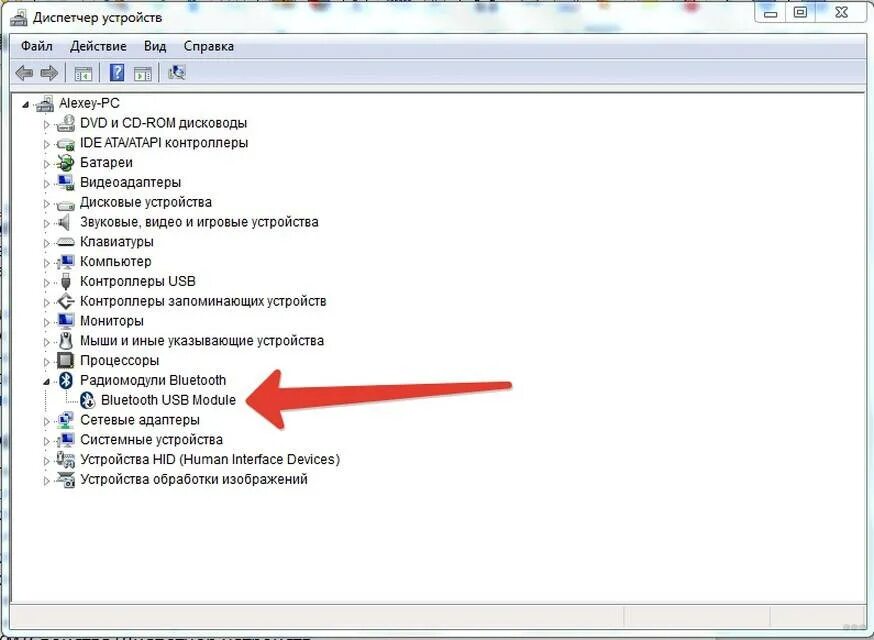Click the Bluetooth USB Module device icon

pos(88,400)
